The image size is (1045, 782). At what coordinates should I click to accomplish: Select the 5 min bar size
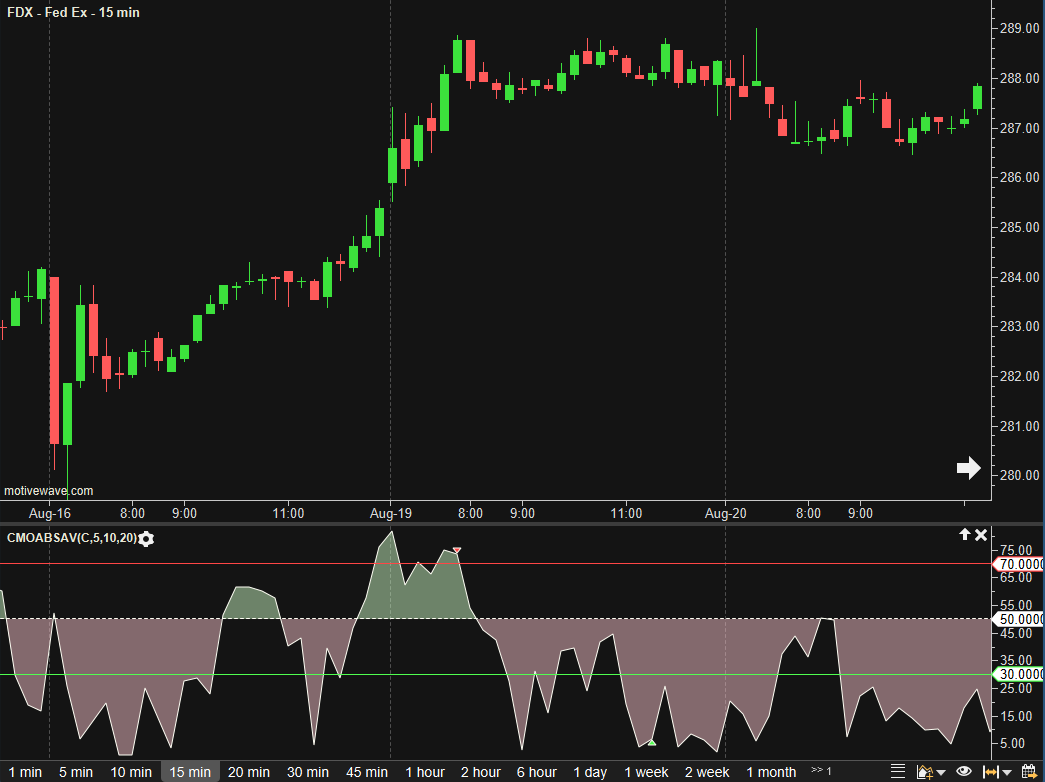(76, 772)
